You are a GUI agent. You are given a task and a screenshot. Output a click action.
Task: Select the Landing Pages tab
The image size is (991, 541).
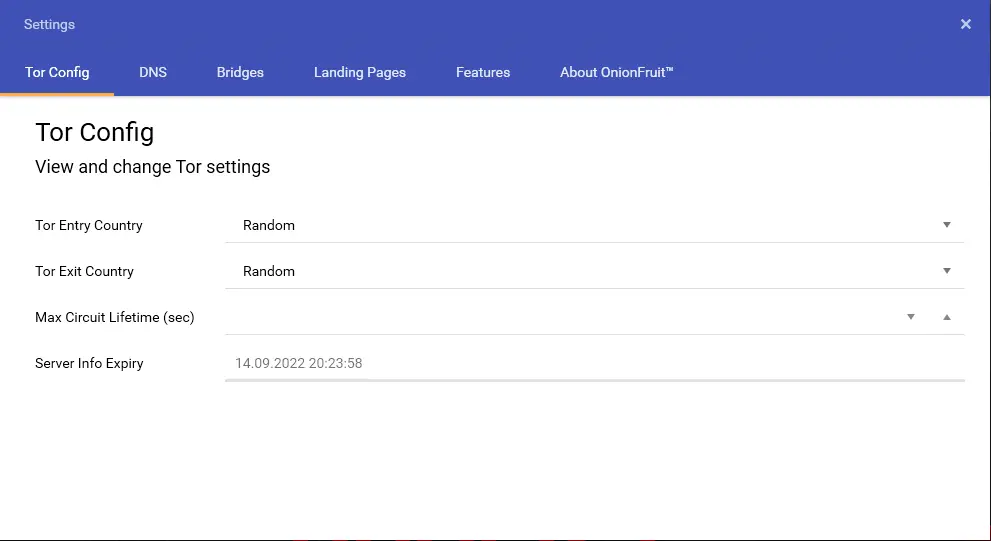[360, 72]
